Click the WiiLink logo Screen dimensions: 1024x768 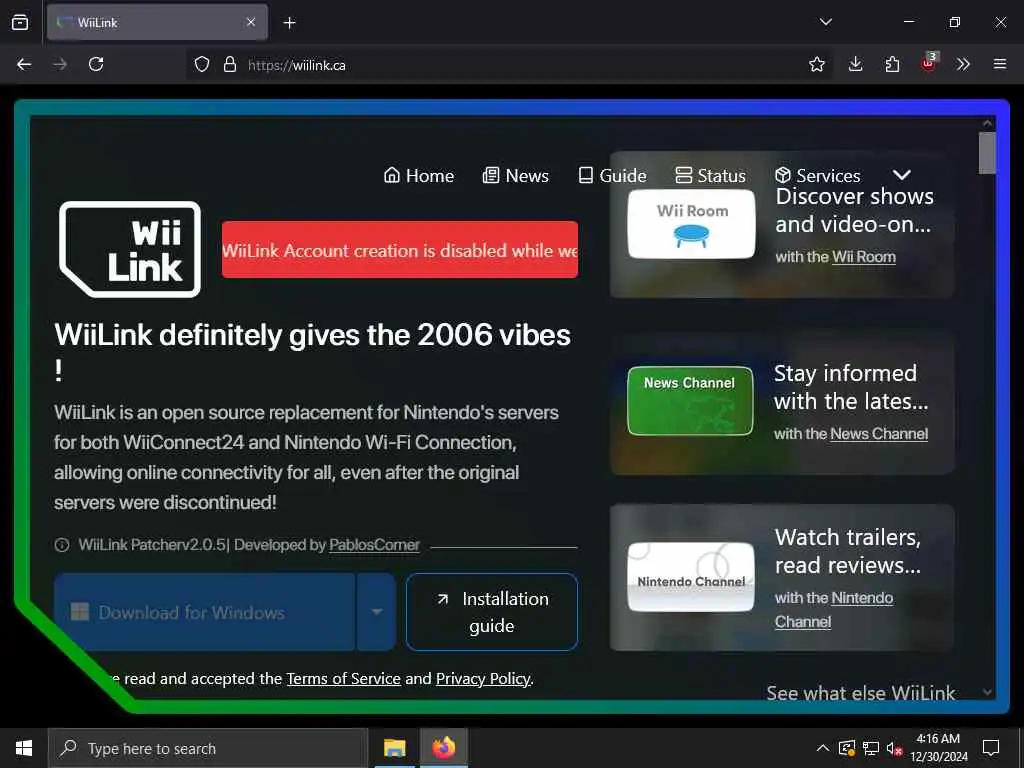tap(130, 249)
